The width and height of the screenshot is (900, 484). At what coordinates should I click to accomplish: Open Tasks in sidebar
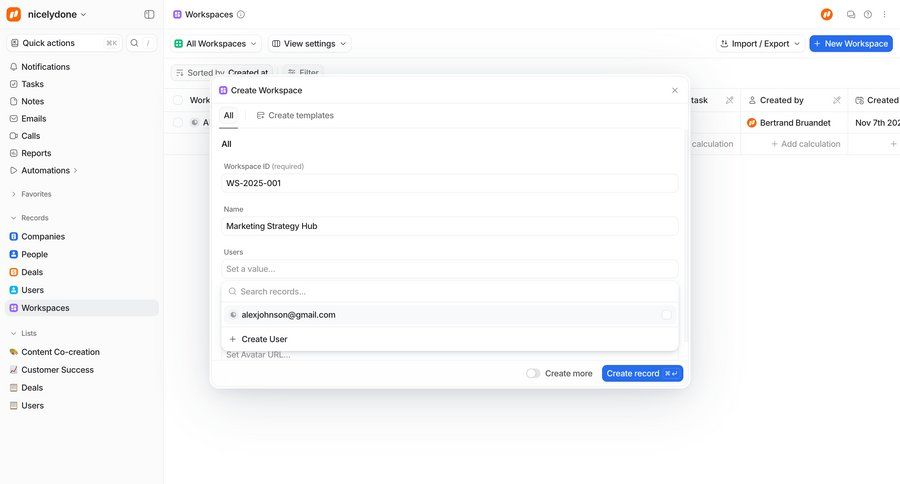(32, 84)
